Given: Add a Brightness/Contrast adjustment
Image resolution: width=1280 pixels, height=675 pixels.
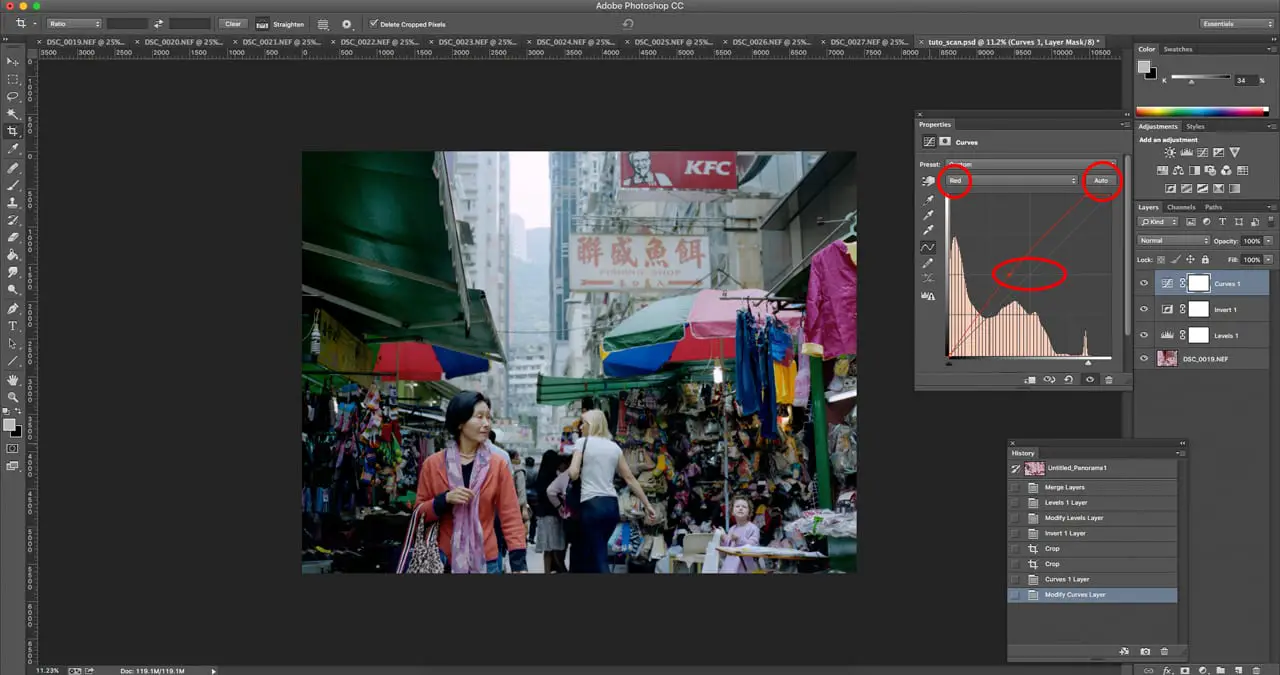Looking at the screenshot, I should coord(1171,153).
